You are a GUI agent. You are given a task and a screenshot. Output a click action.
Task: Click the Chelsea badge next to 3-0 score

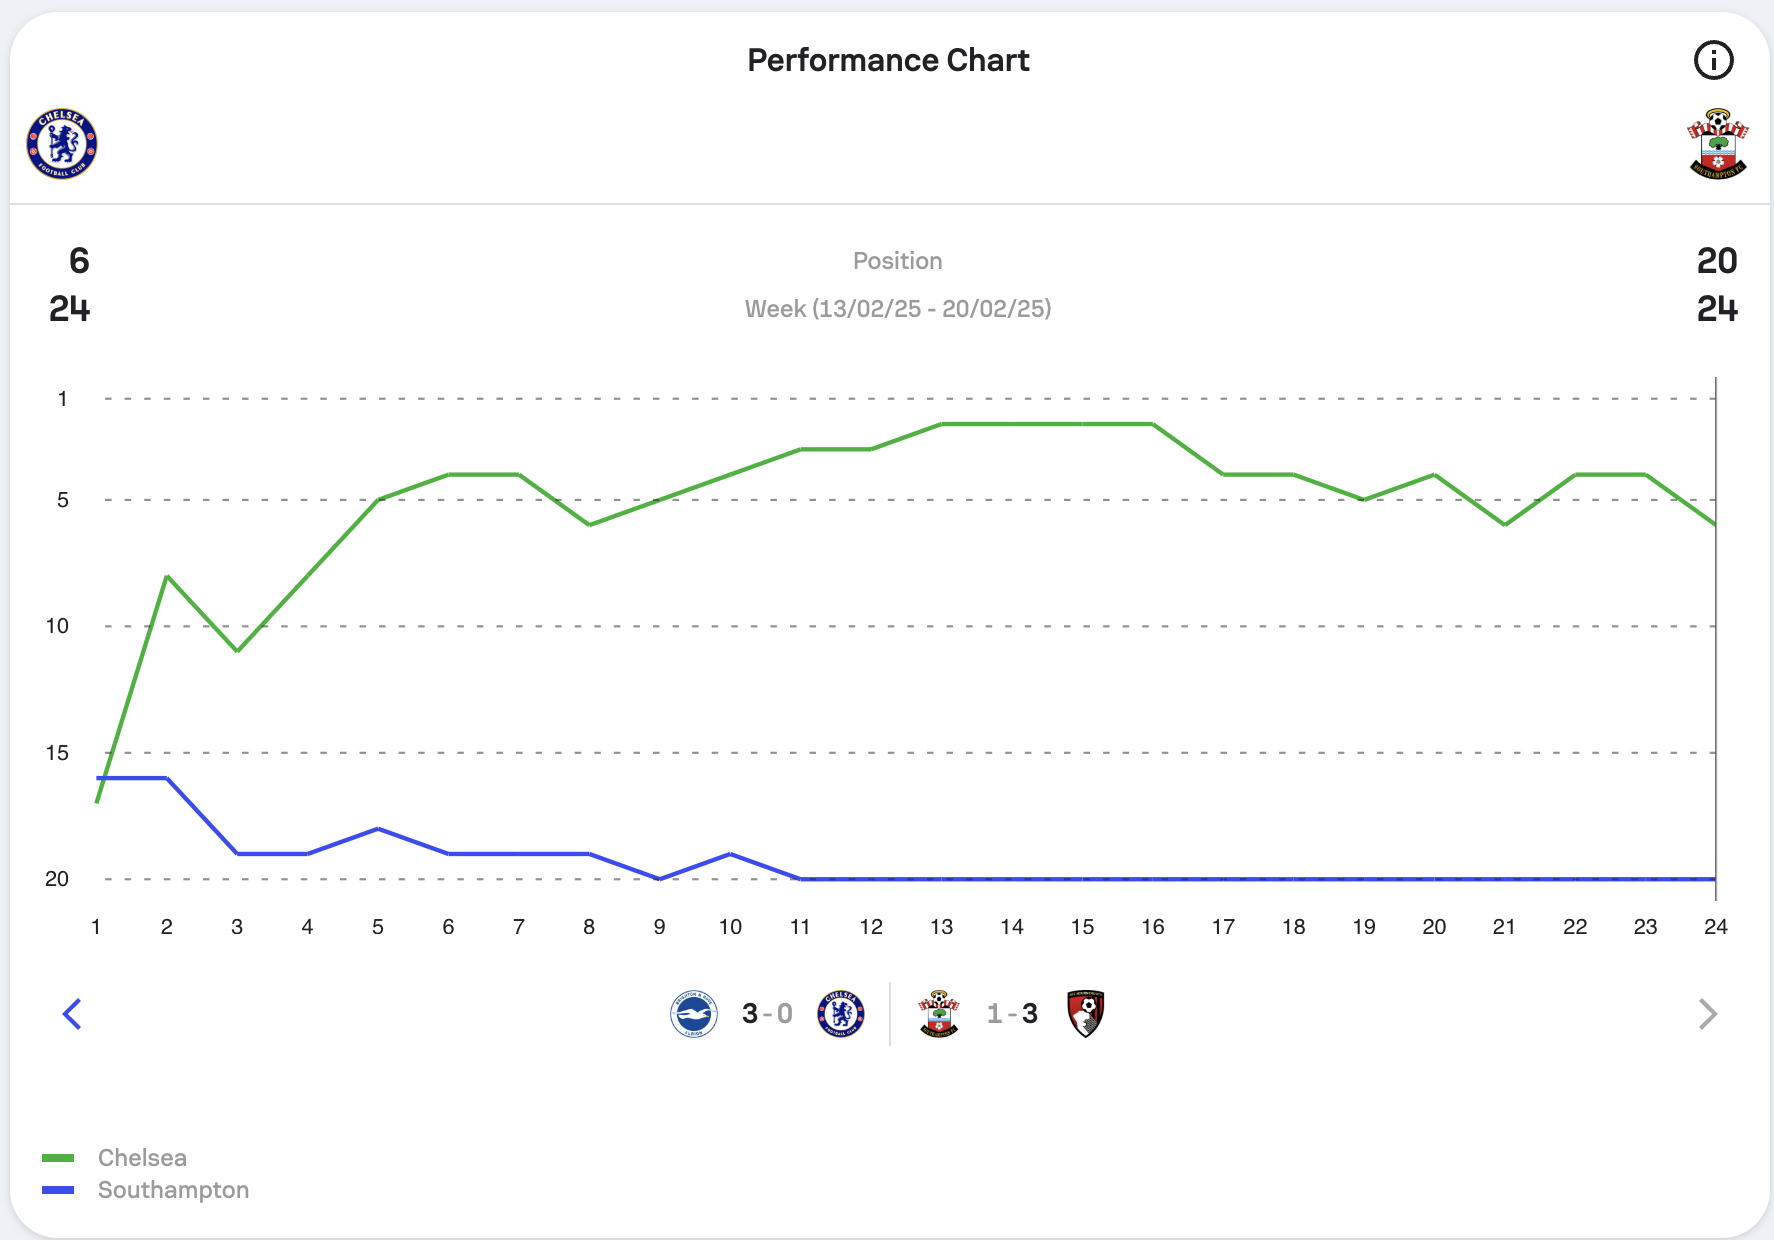[841, 1014]
